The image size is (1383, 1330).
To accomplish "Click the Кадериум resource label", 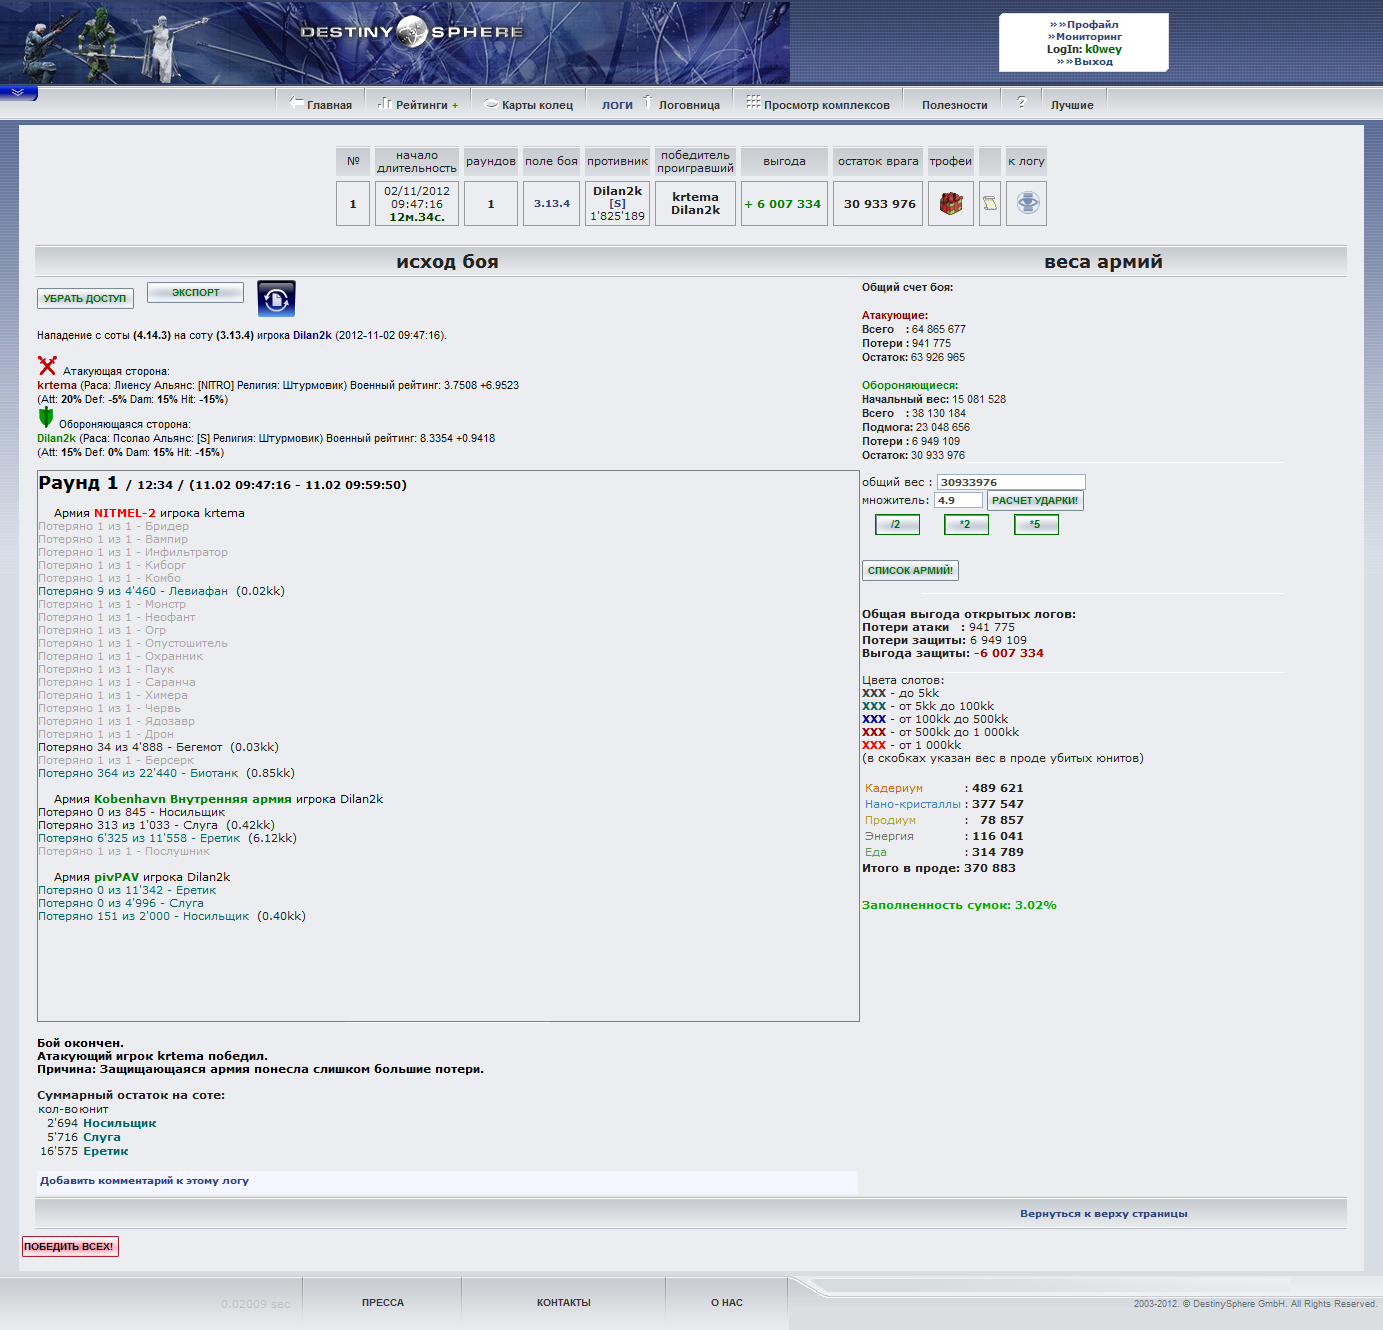I will pyautogui.click(x=894, y=788).
